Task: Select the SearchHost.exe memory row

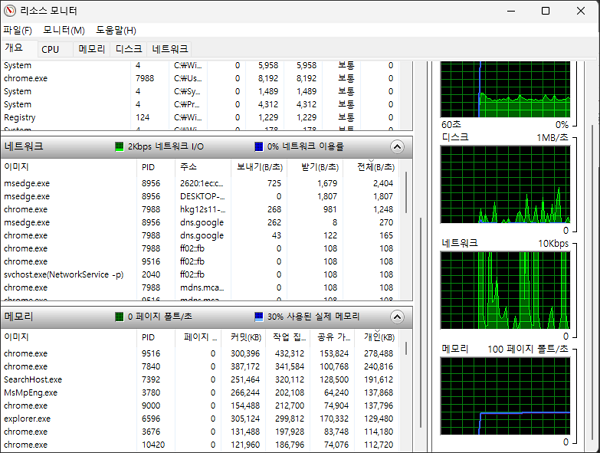Action: pyautogui.click(x=201, y=380)
